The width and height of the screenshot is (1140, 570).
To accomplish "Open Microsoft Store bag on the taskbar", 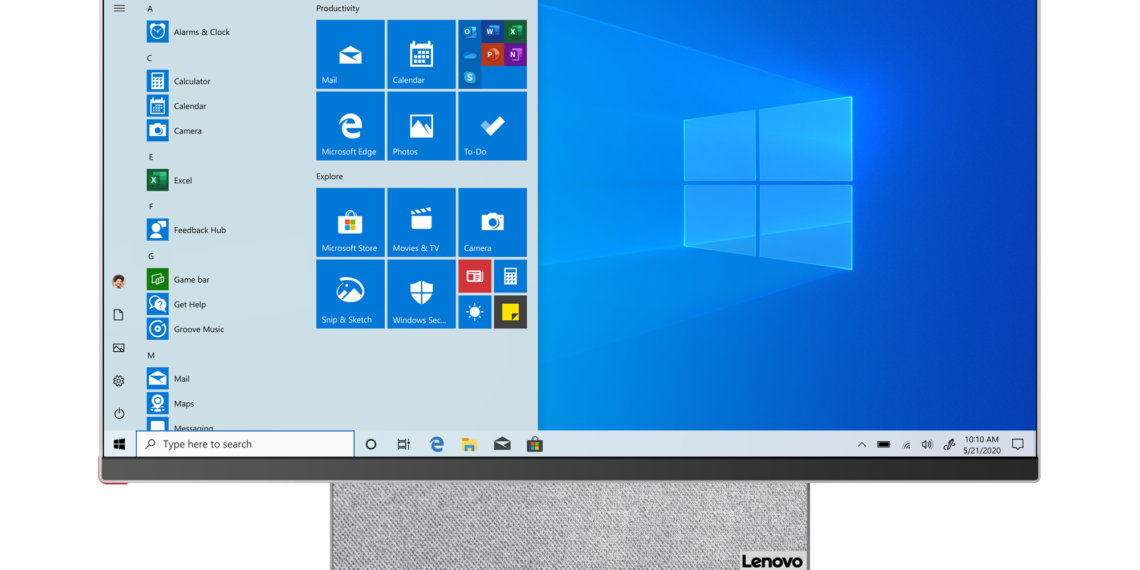I will point(535,444).
